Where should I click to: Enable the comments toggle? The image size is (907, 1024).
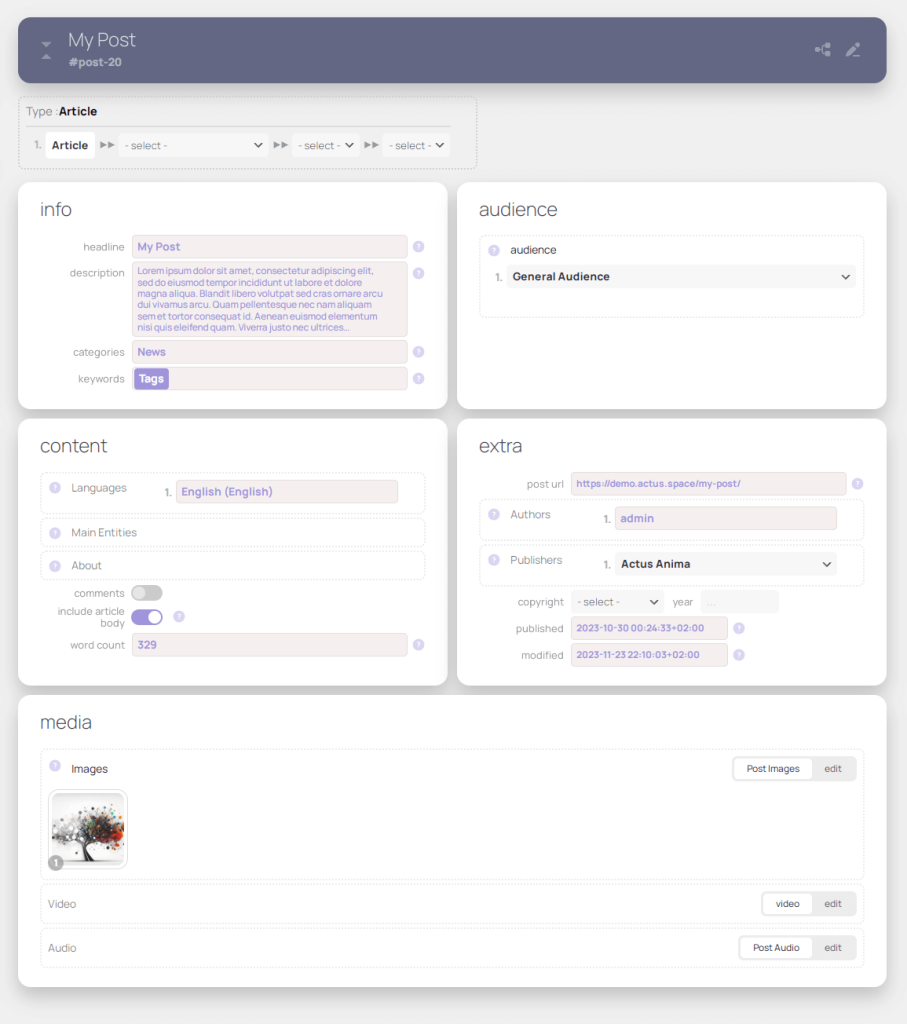point(147,593)
